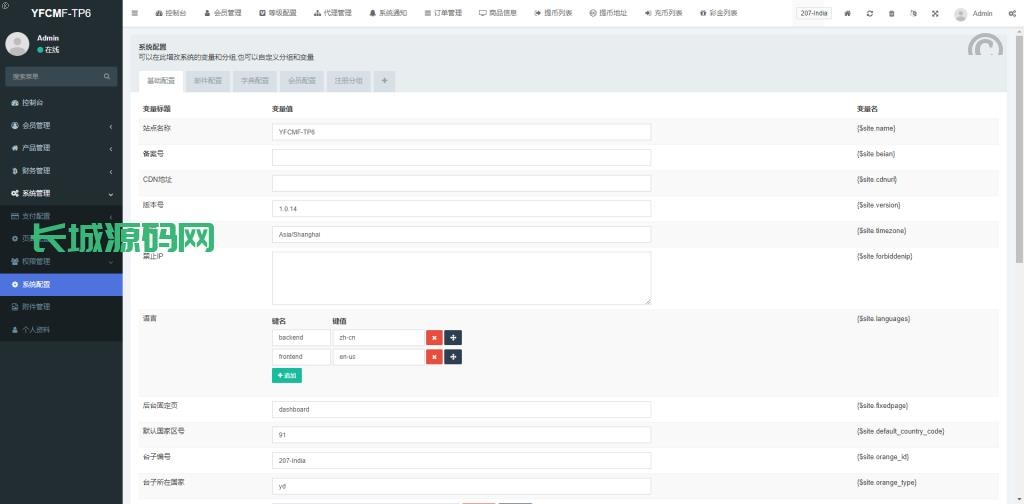Open 订单管理 in the top navigation

click(x=442, y=14)
